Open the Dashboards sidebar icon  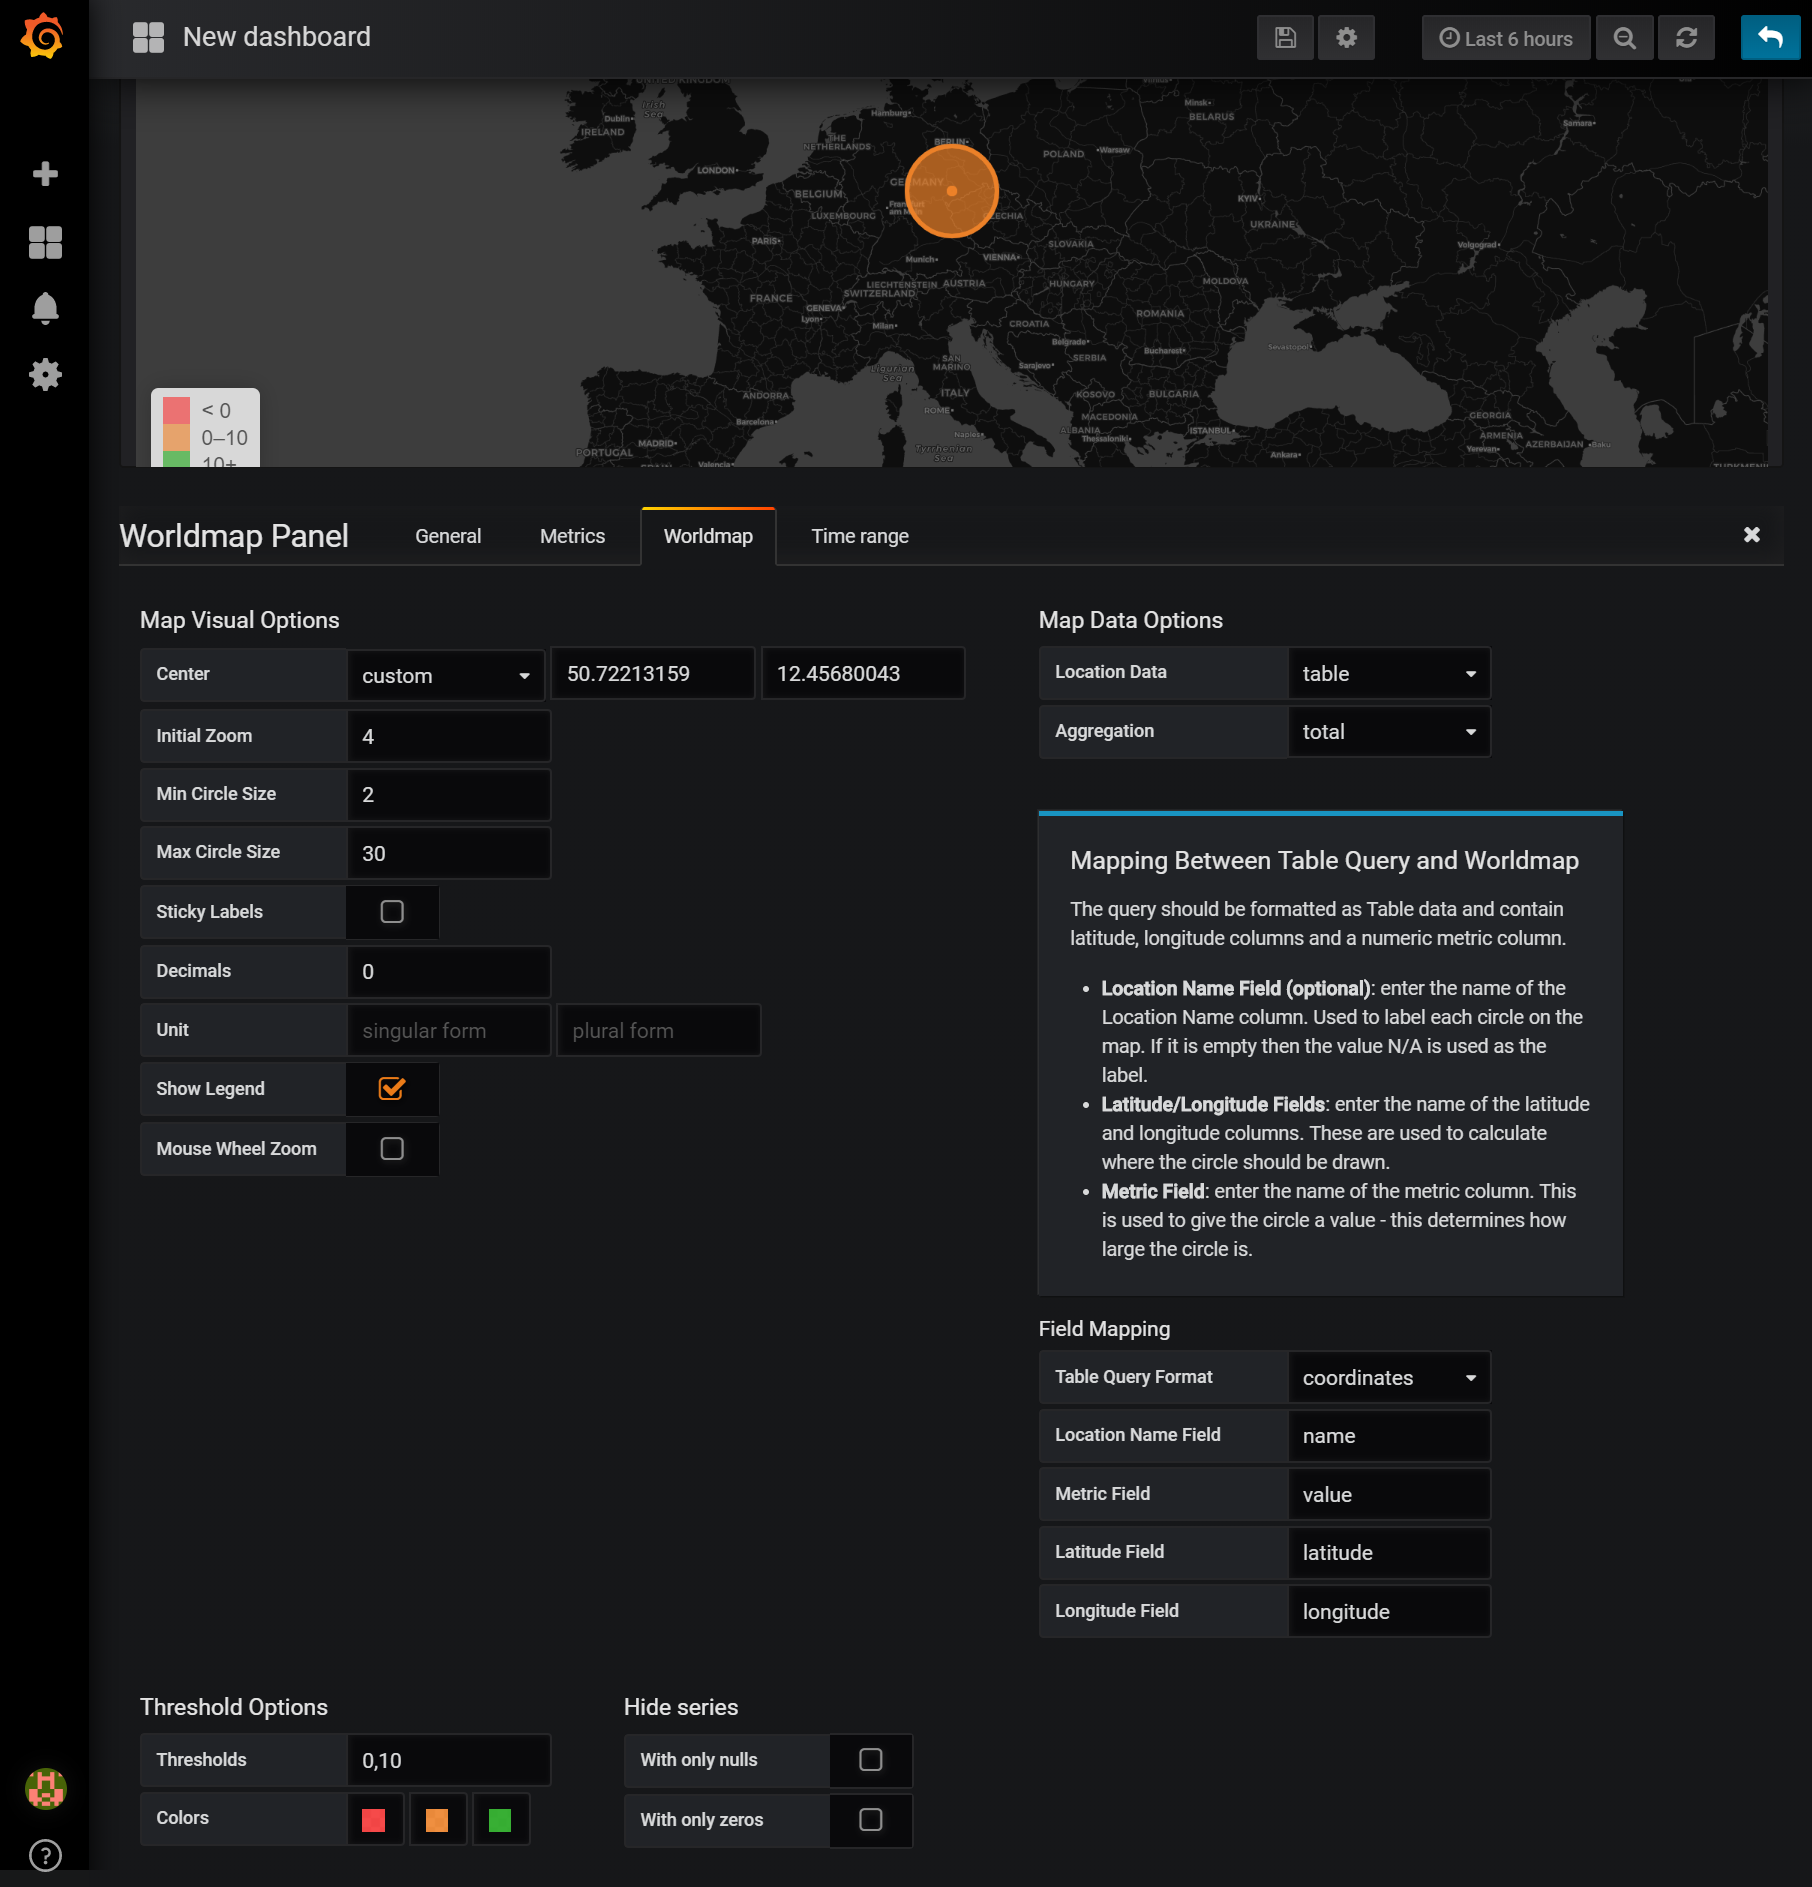[x=44, y=241]
